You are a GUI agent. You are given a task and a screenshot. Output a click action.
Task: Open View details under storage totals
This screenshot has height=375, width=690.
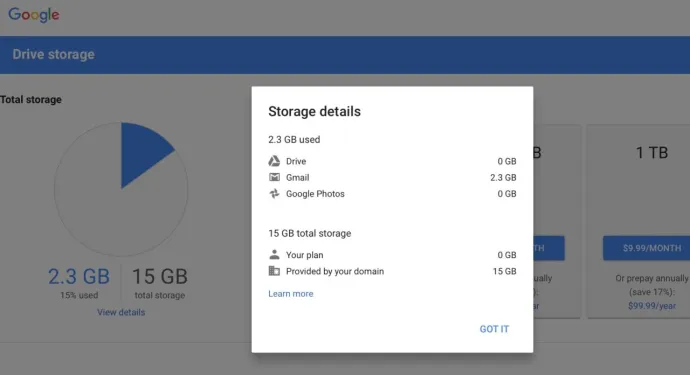coord(121,312)
